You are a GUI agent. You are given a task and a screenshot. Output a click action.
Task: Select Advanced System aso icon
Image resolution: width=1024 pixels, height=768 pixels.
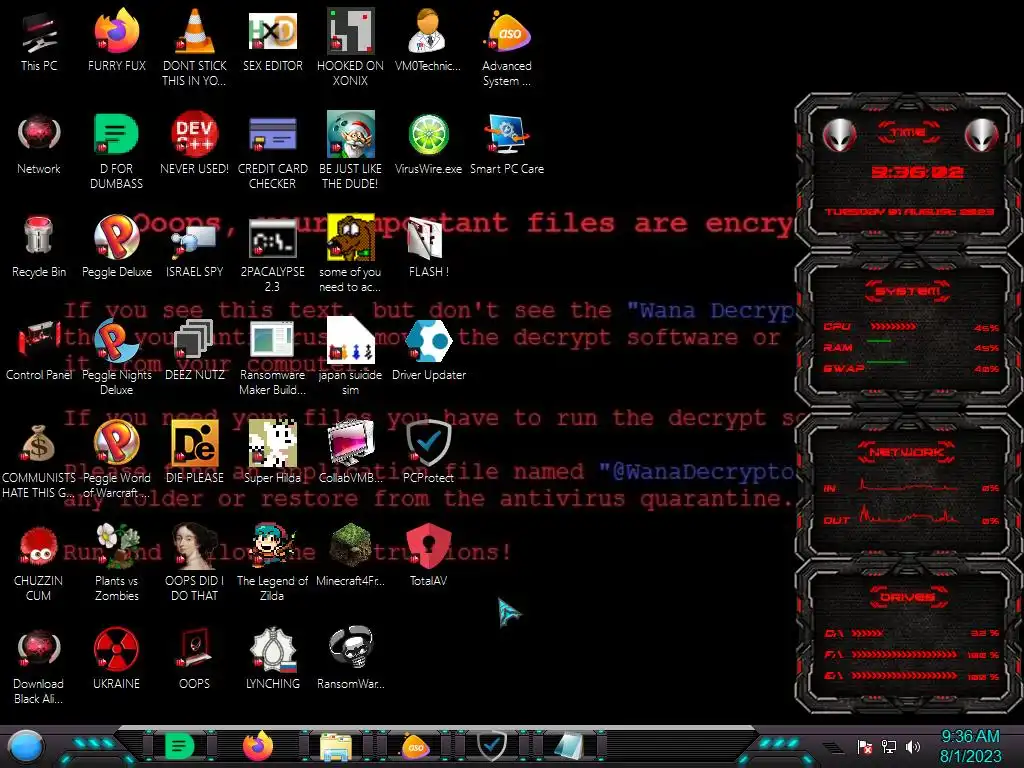click(x=506, y=47)
